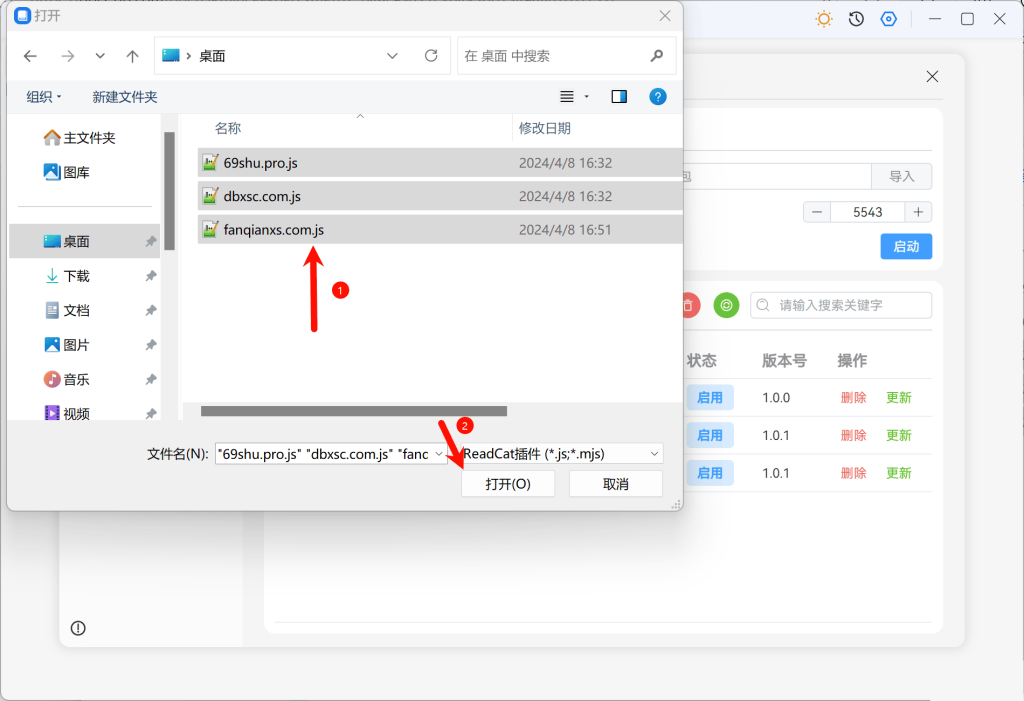Image resolution: width=1024 pixels, height=701 pixels.
Task: Click the blue question mark help icon
Action: [657, 96]
